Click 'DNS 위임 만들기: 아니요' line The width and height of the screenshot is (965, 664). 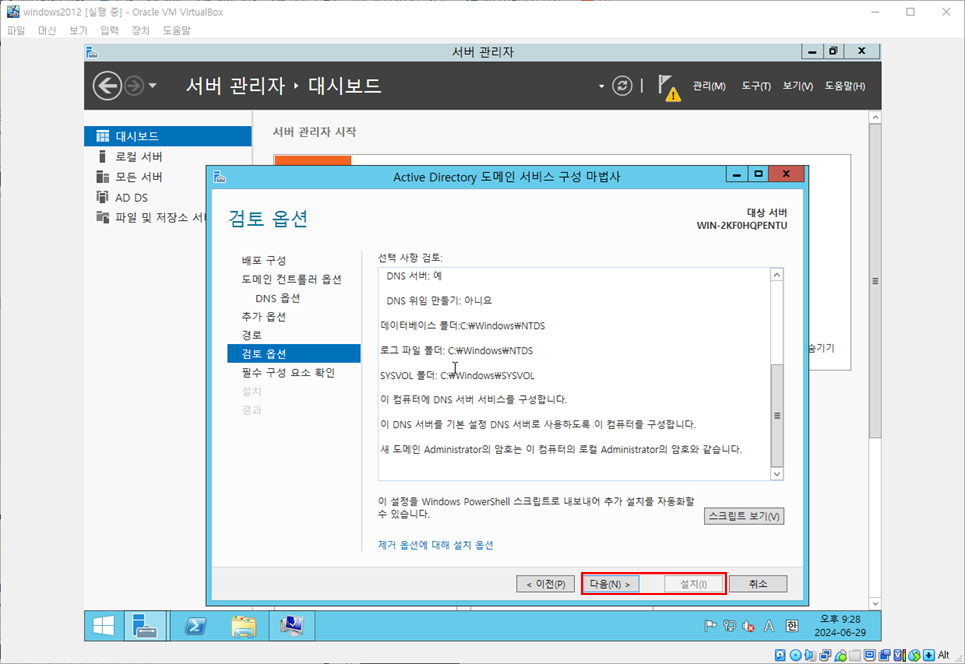439,301
